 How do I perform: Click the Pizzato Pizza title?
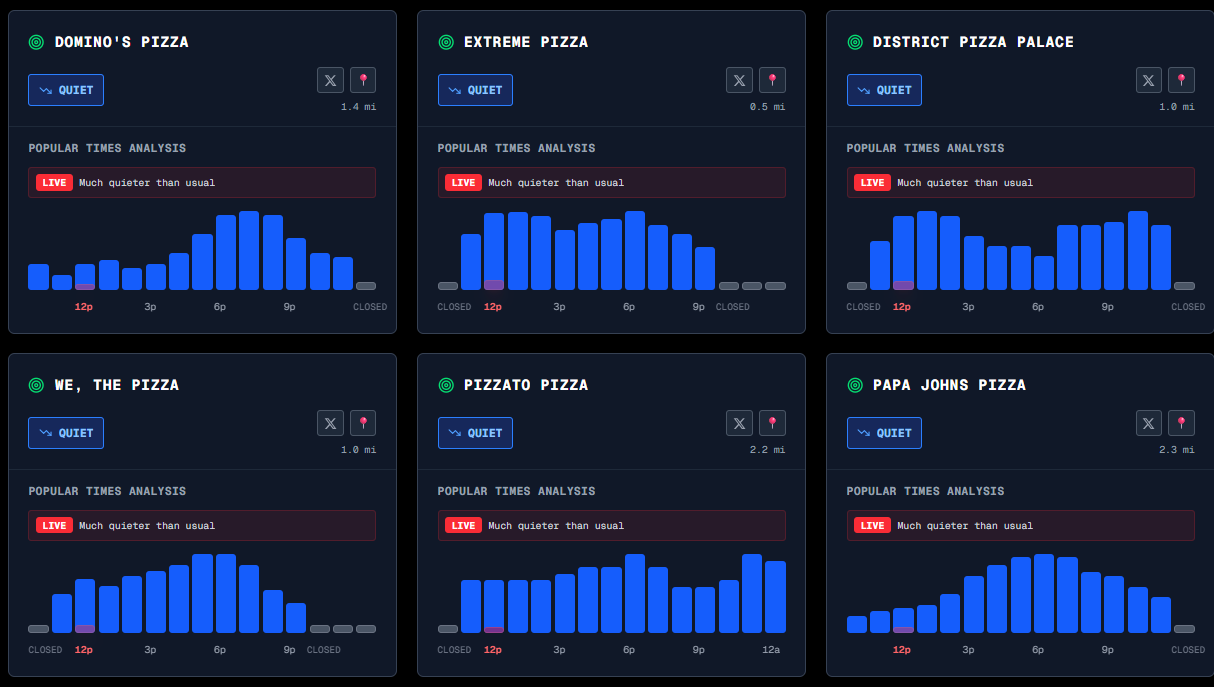[526, 385]
